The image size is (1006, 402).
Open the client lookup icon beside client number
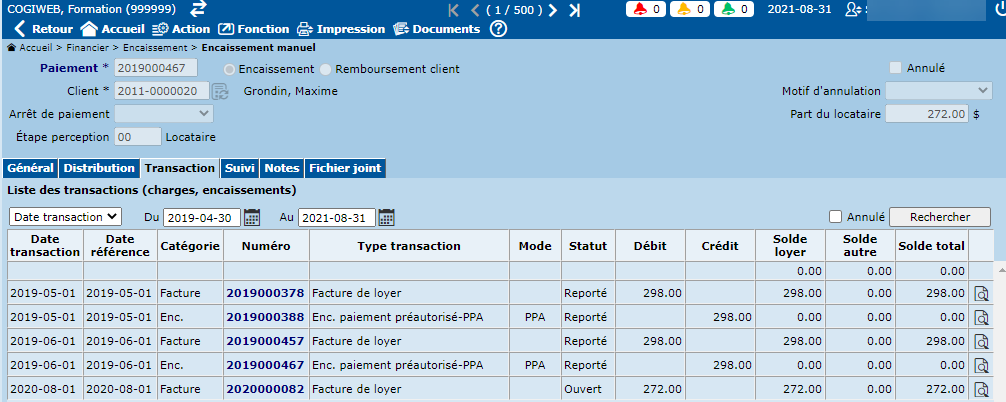[220, 91]
